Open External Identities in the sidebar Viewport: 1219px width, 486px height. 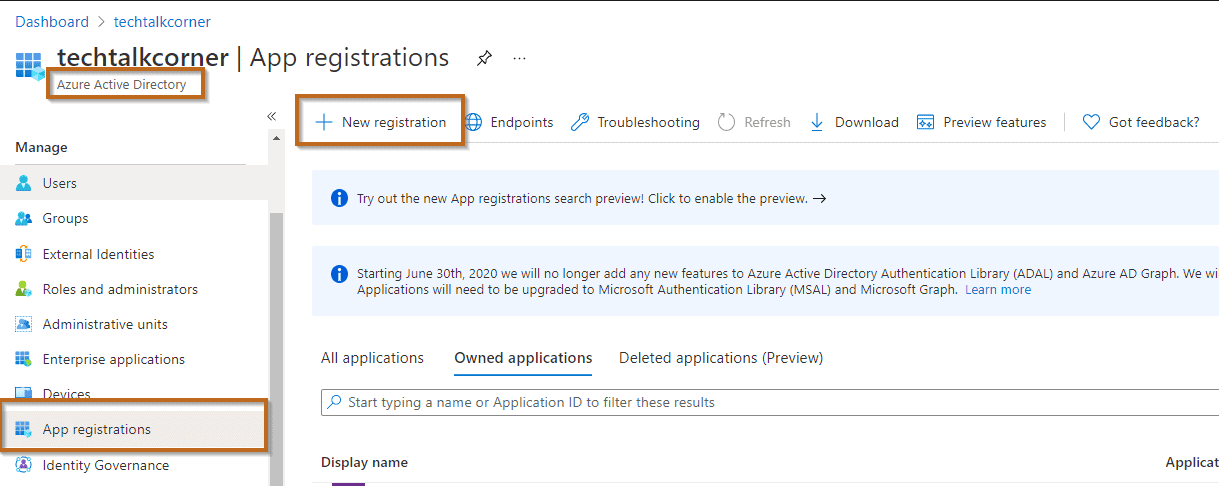[x=134, y=254]
